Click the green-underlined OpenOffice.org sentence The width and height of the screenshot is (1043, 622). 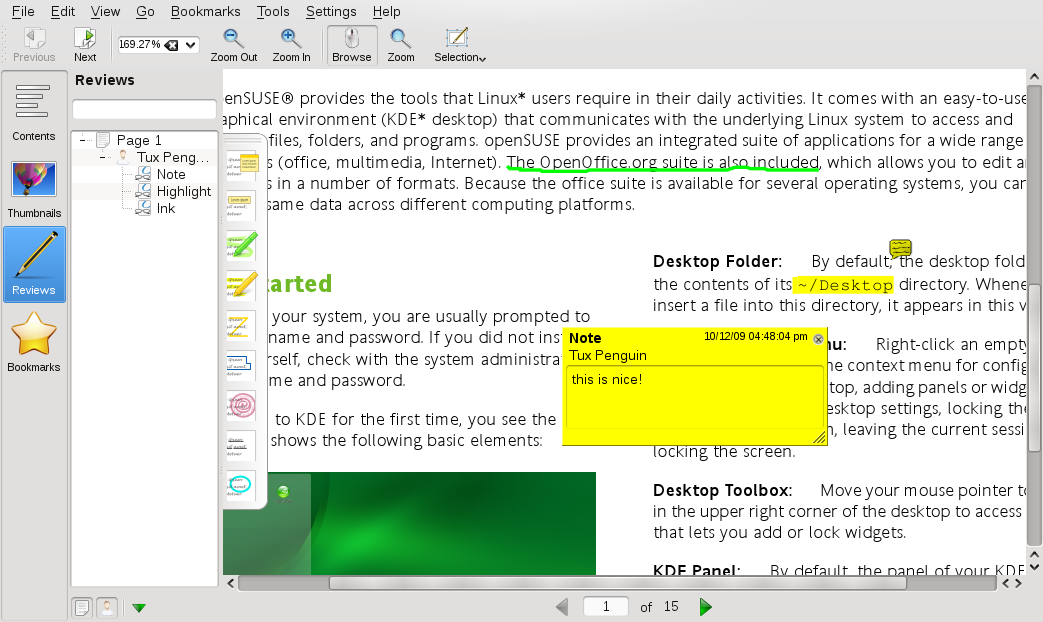pyautogui.click(x=663, y=163)
